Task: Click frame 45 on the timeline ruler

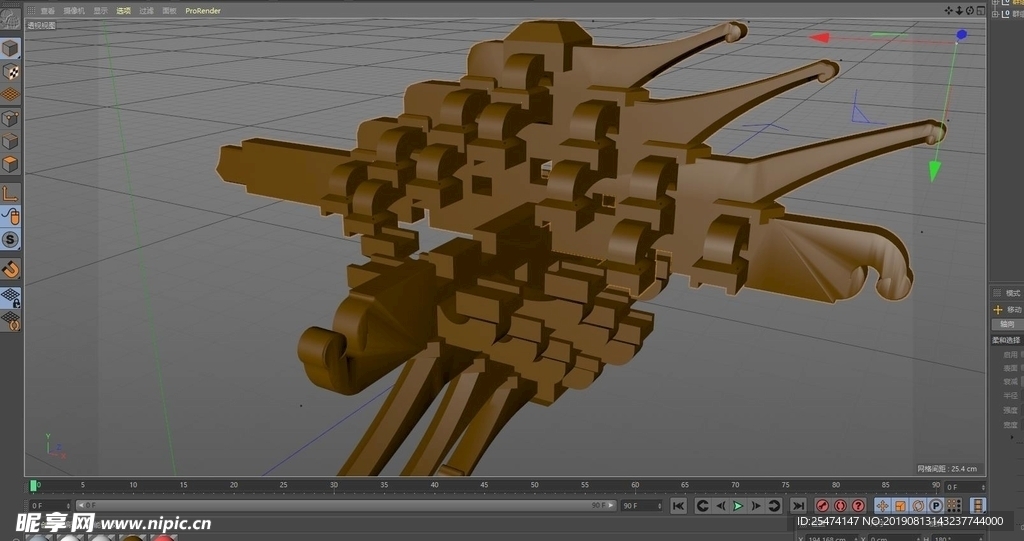Action: [484, 486]
